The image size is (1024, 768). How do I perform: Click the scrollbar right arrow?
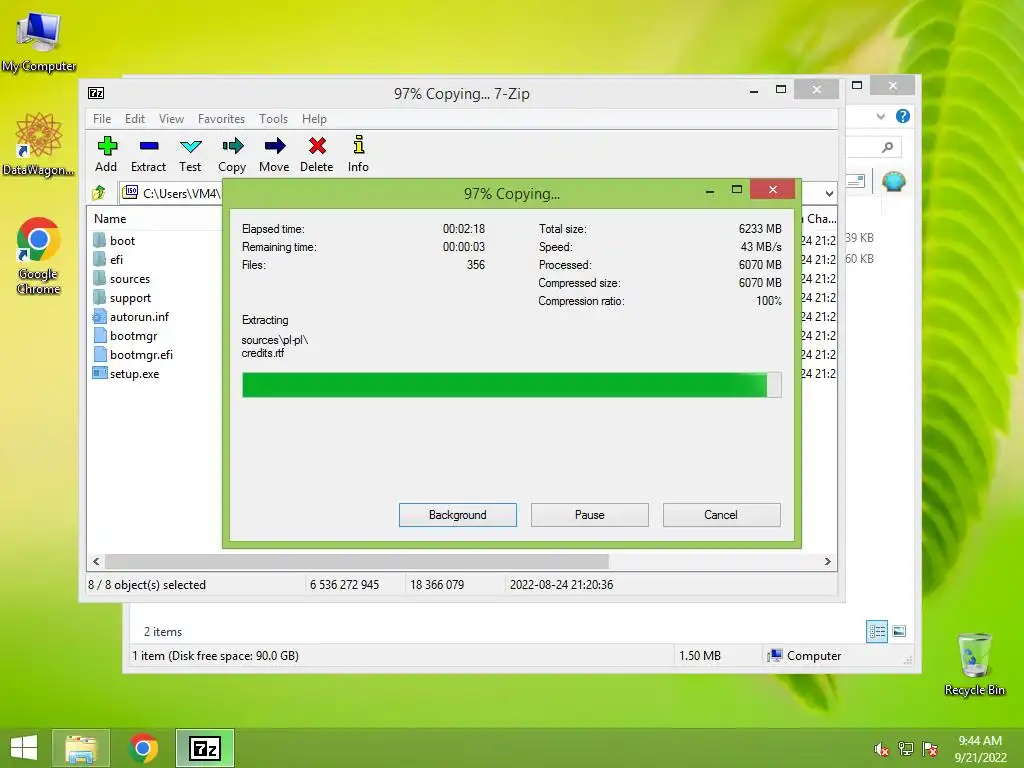pos(827,562)
